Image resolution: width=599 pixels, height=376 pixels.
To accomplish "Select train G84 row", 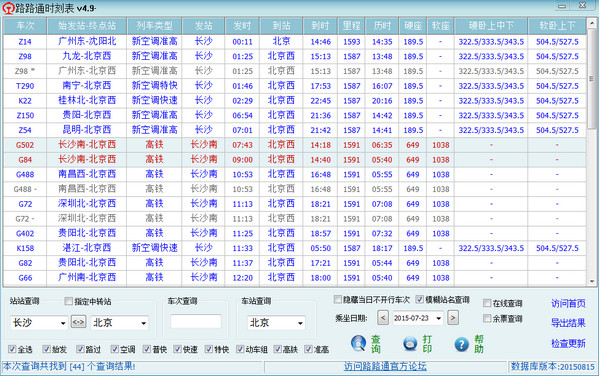I will 294,160.
